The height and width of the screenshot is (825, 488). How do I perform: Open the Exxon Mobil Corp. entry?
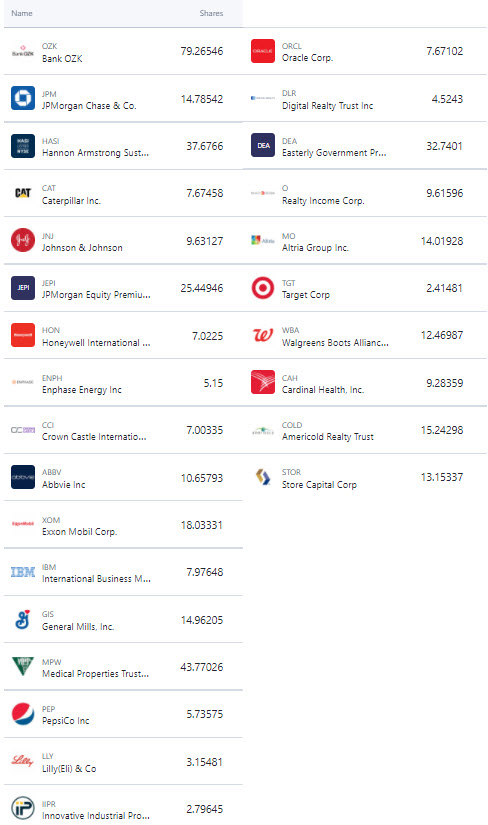click(79, 531)
